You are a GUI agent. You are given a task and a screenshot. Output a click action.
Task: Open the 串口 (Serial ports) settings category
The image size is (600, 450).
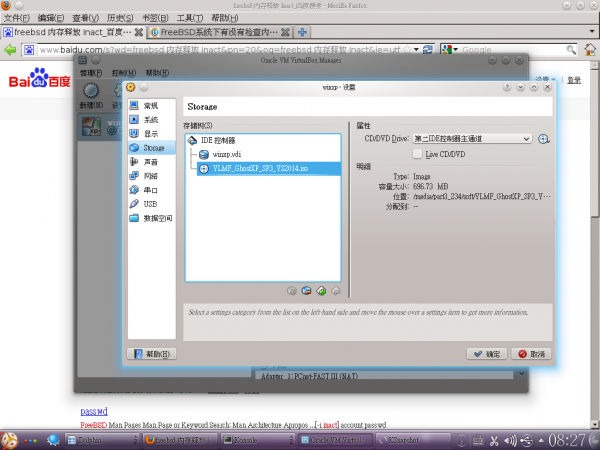[152, 190]
